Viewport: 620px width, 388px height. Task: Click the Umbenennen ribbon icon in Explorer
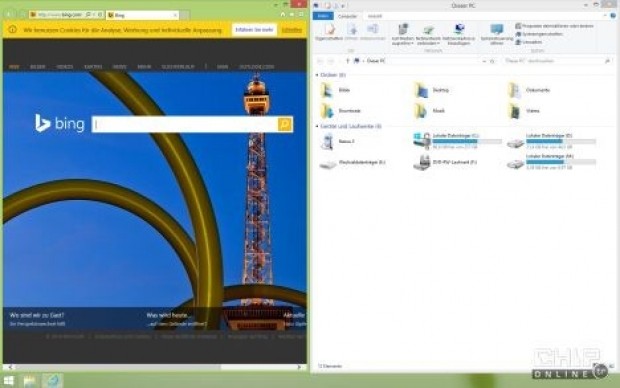(372, 32)
